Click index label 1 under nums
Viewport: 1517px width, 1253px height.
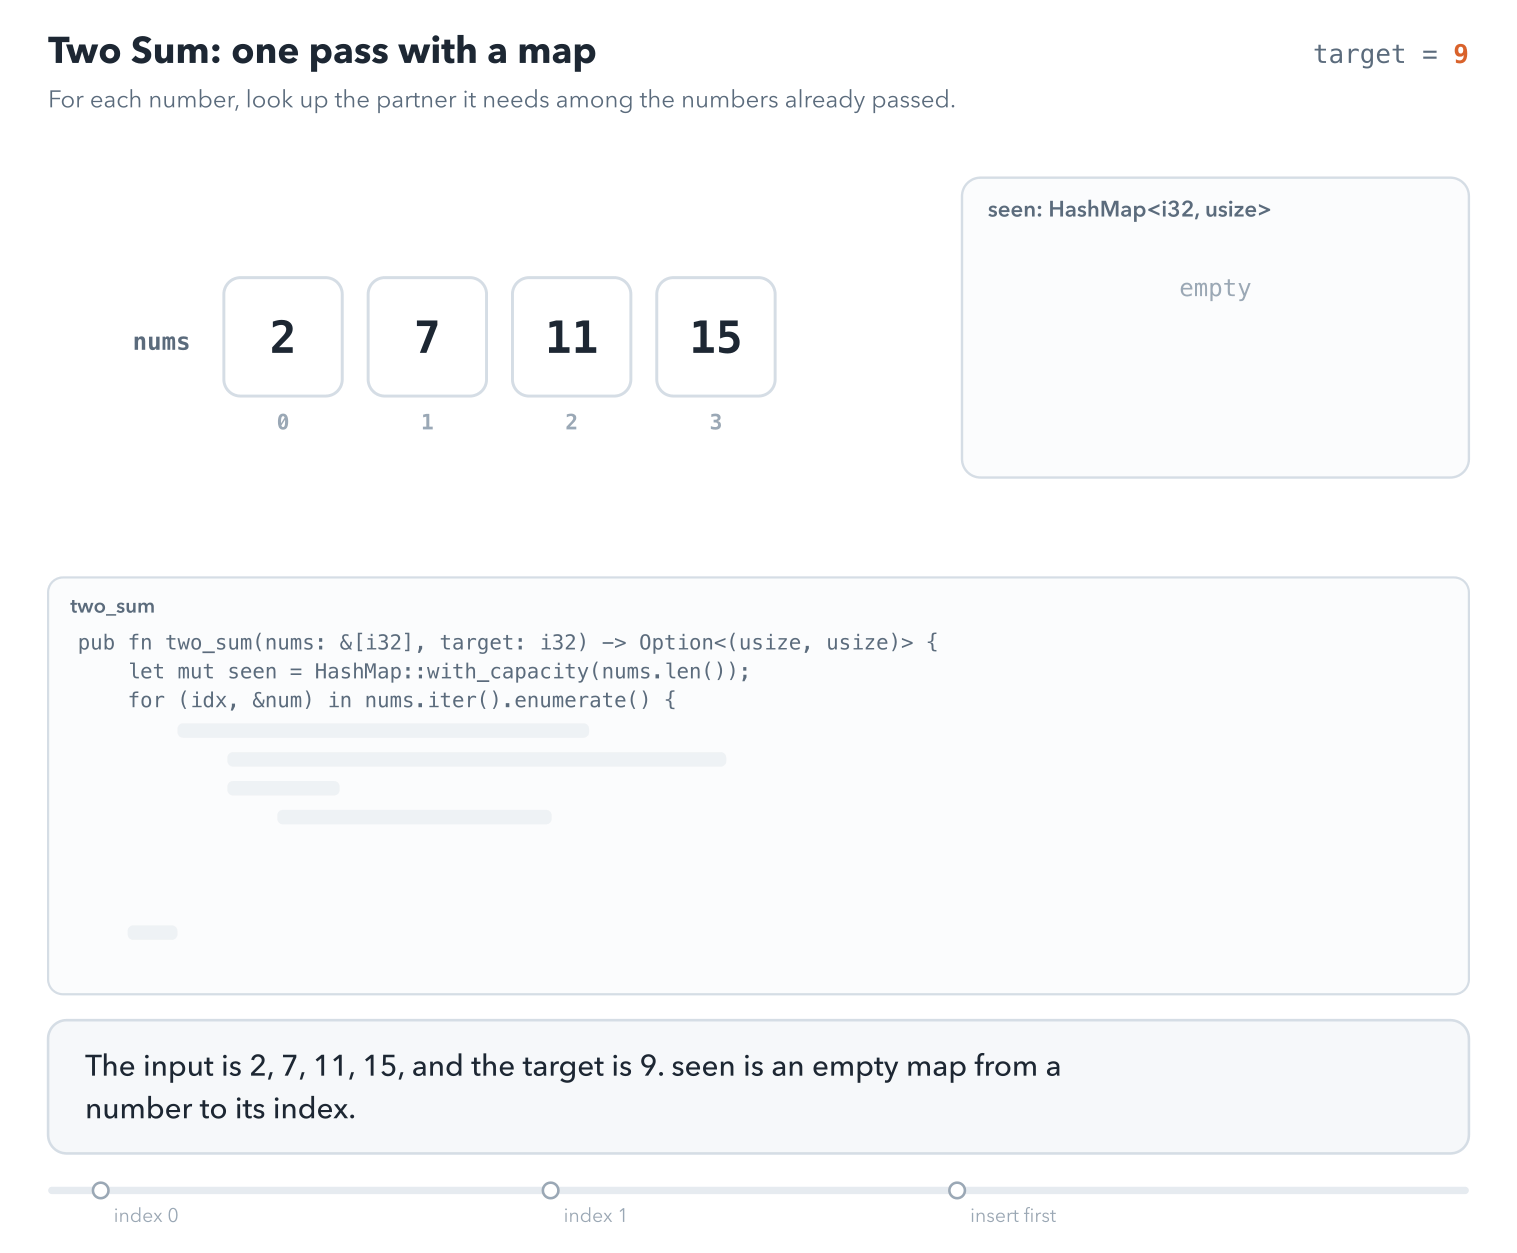point(427,422)
